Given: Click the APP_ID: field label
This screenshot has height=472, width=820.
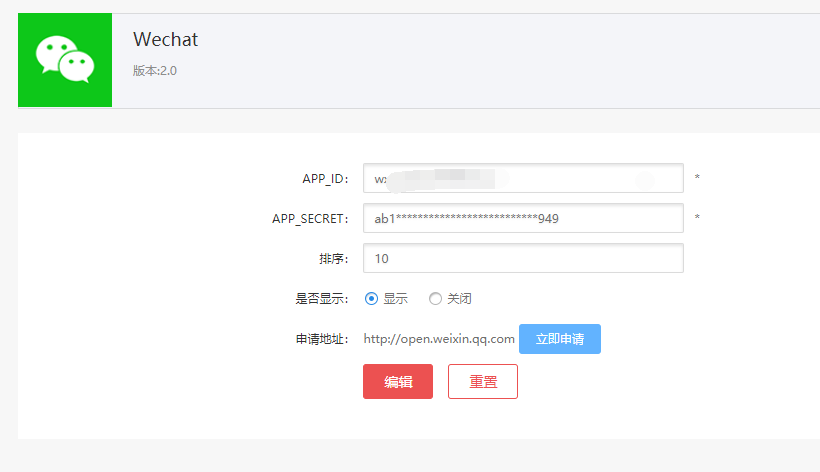Looking at the screenshot, I should [x=325, y=179].
